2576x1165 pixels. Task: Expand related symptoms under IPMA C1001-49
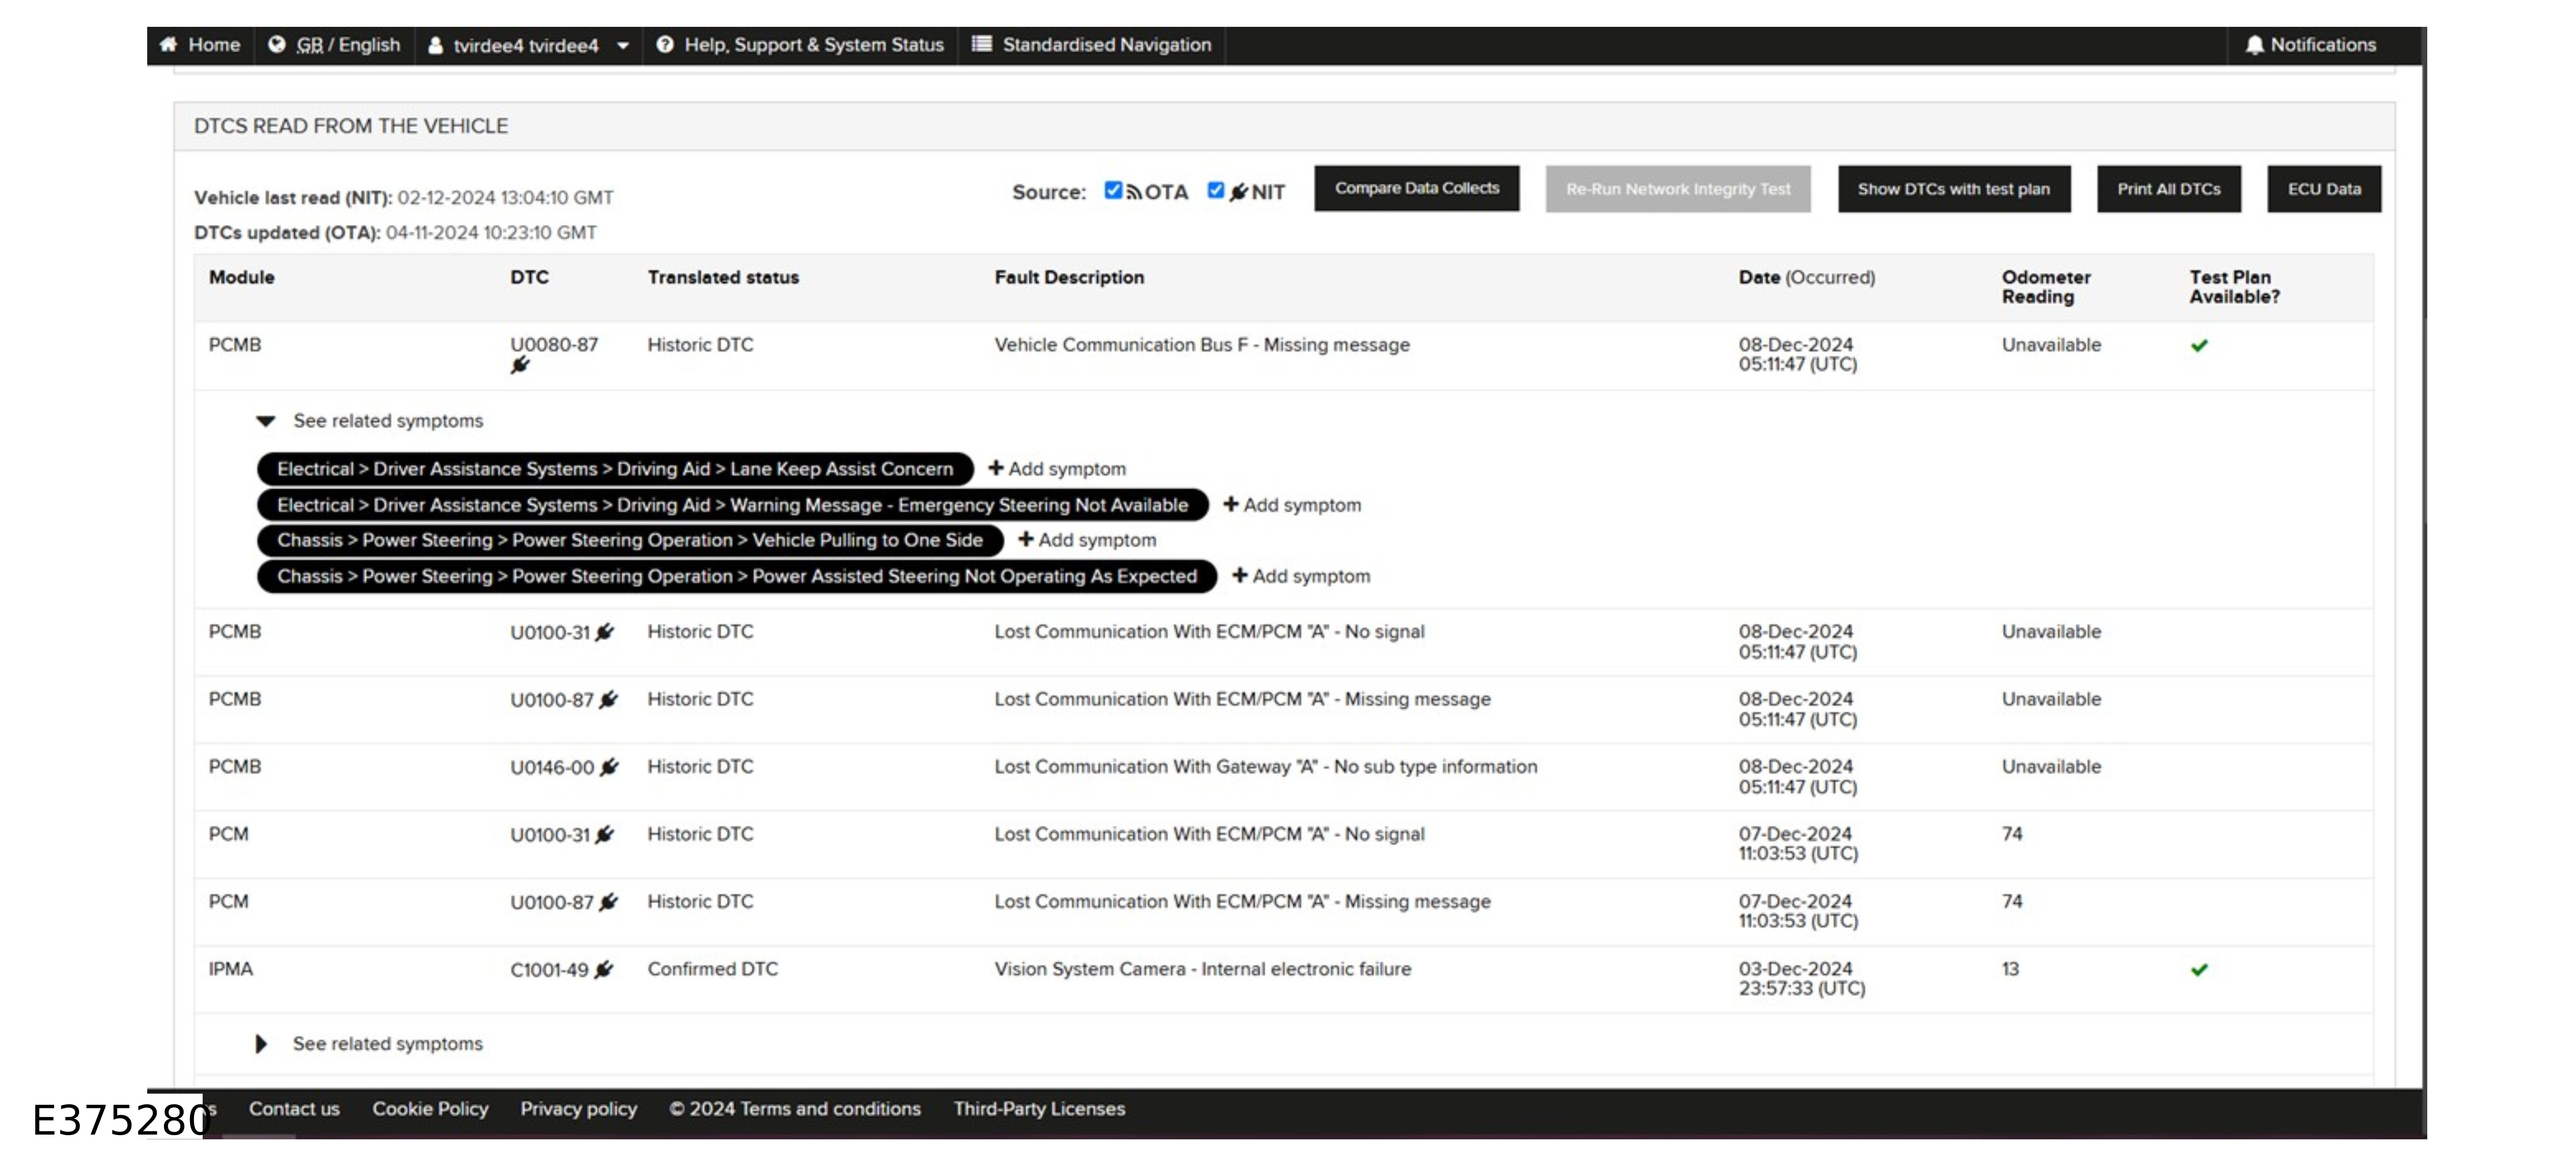pos(261,1044)
